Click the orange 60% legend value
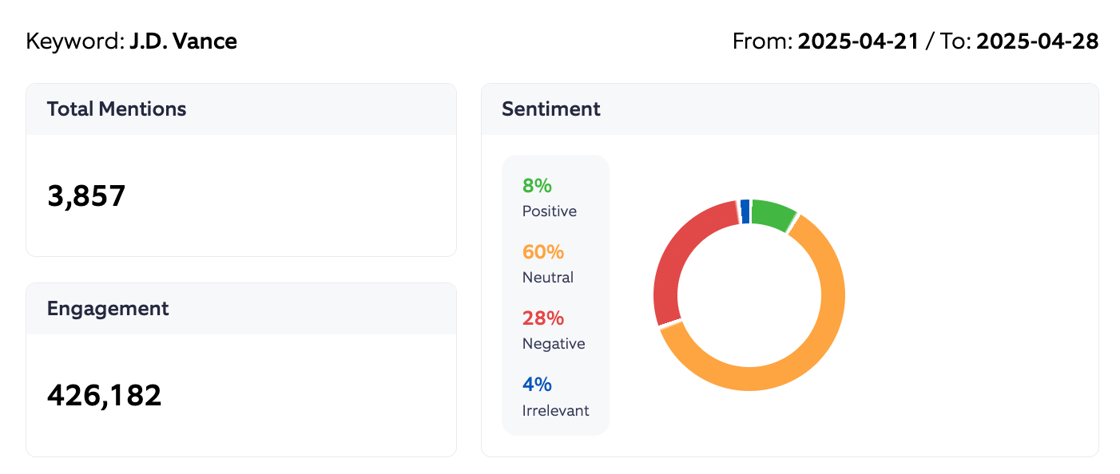The height and width of the screenshot is (474, 1120). click(x=543, y=251)
